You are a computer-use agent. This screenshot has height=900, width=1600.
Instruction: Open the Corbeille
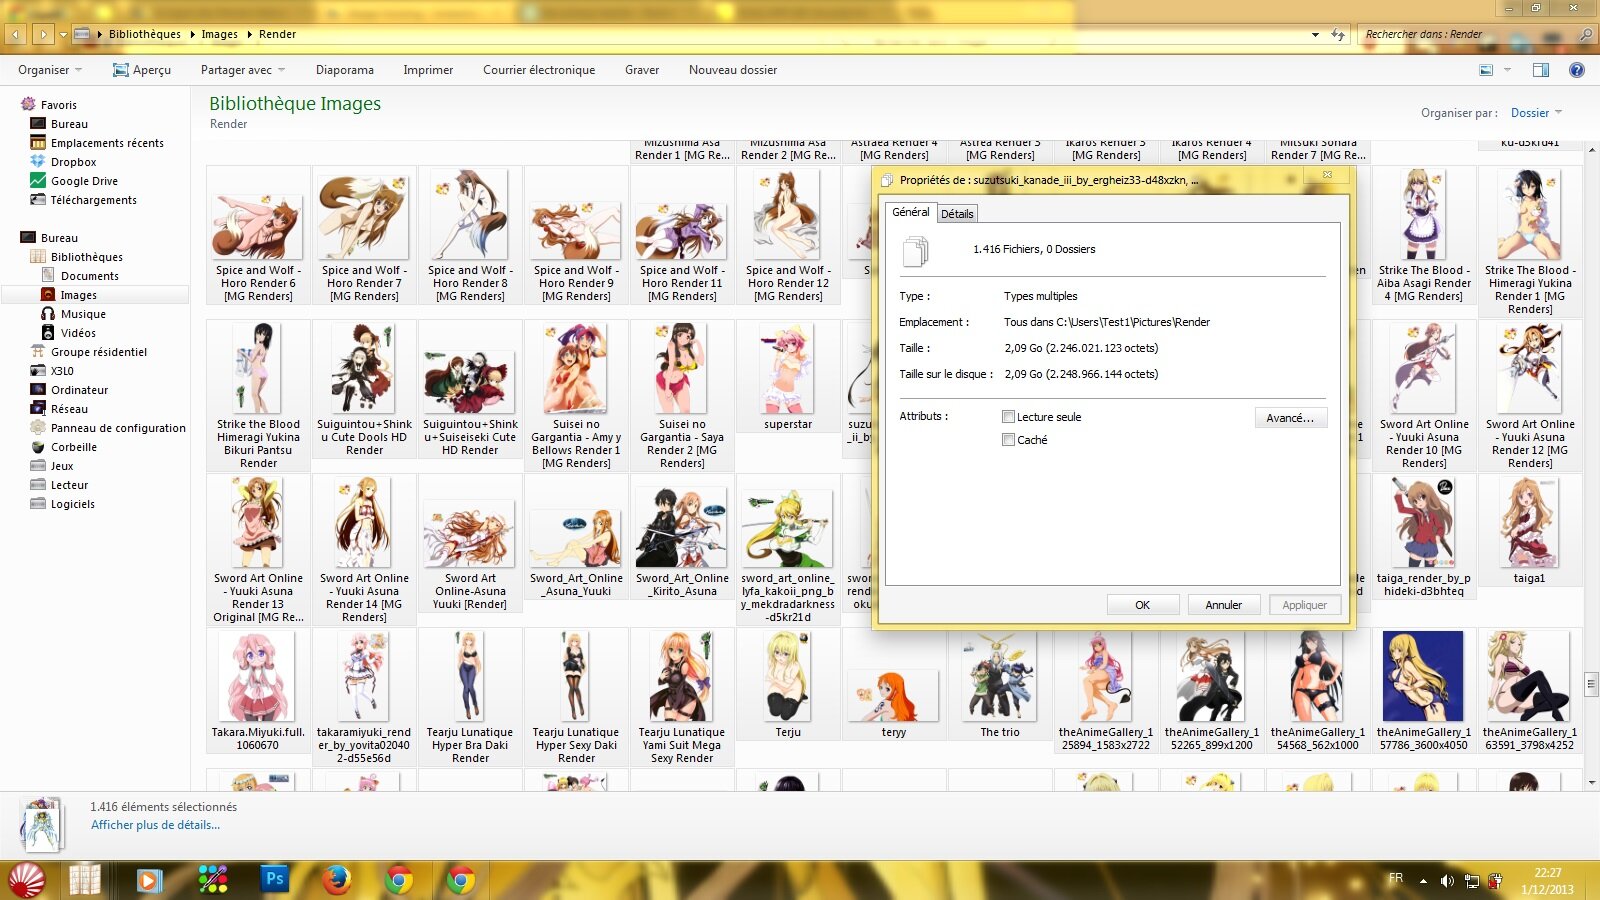pos(74,447)
